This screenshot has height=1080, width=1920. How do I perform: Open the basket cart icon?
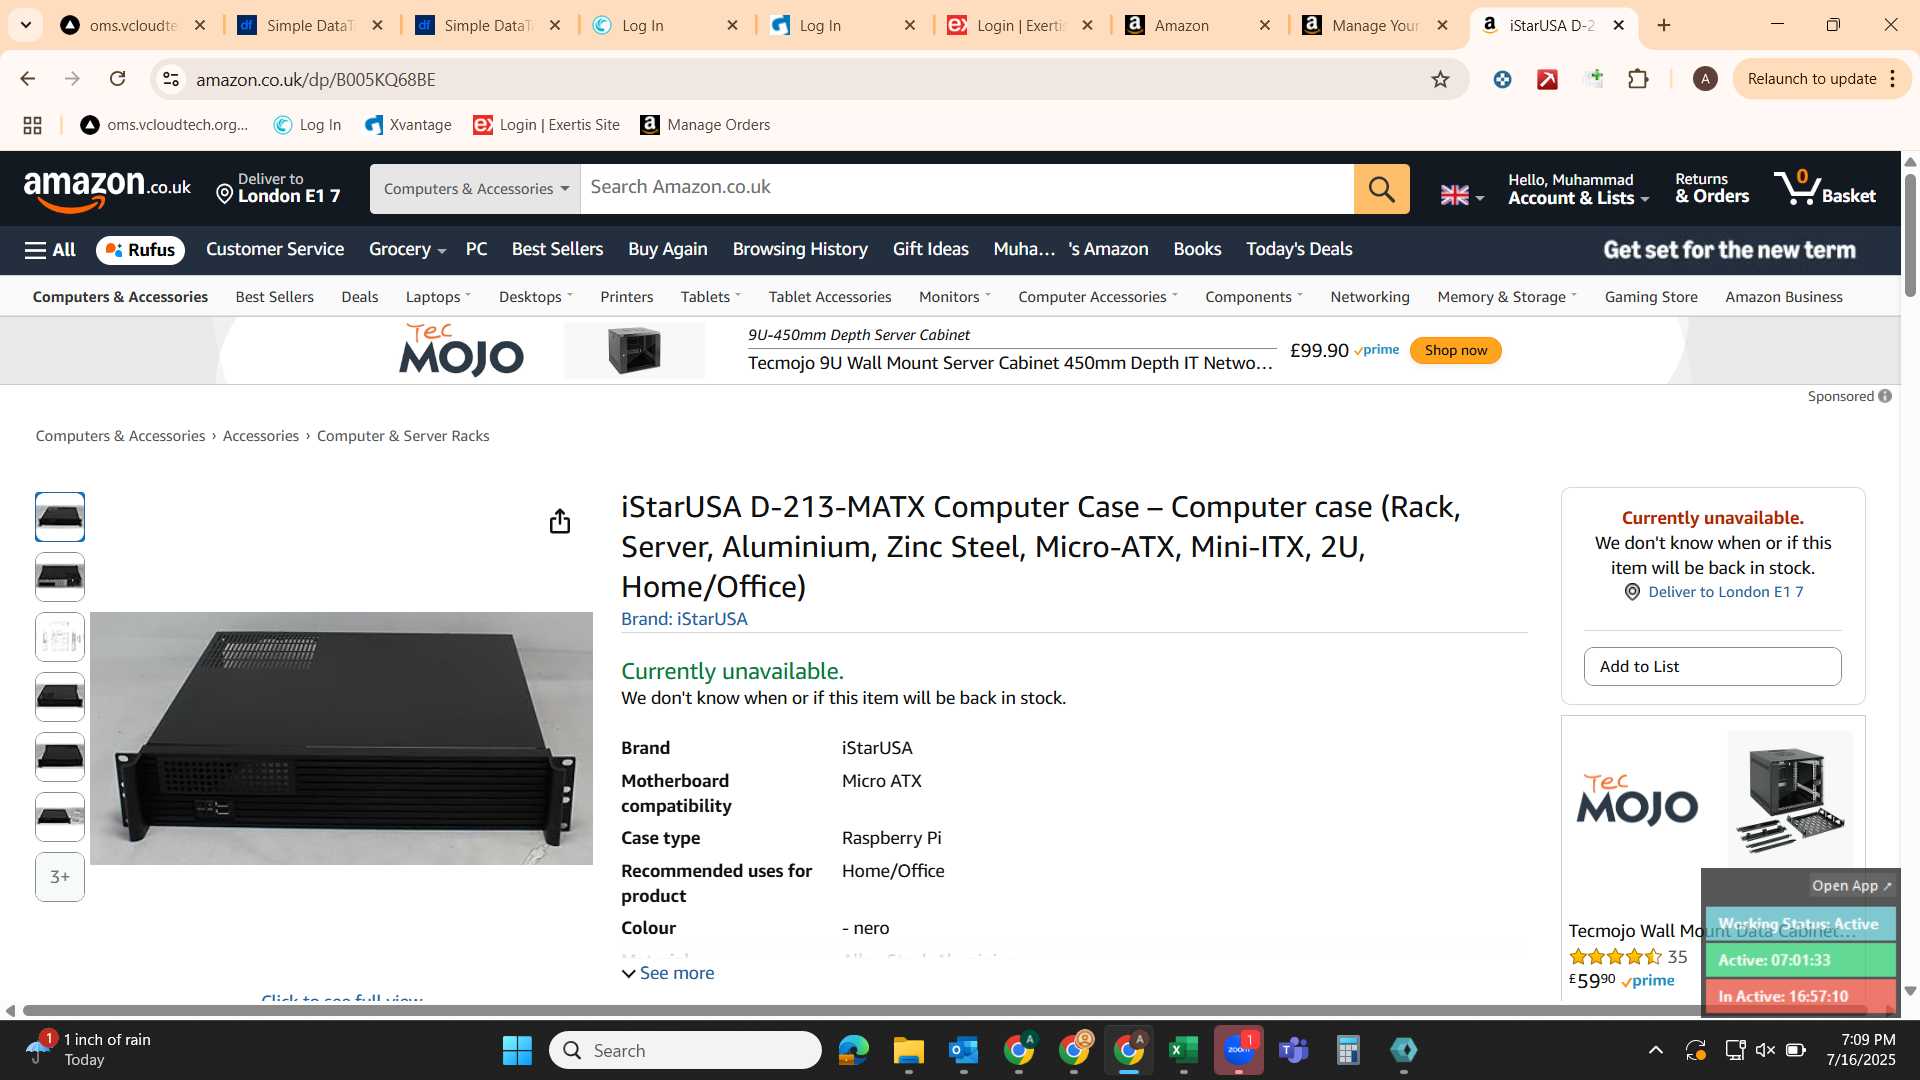coord(1825,188)
